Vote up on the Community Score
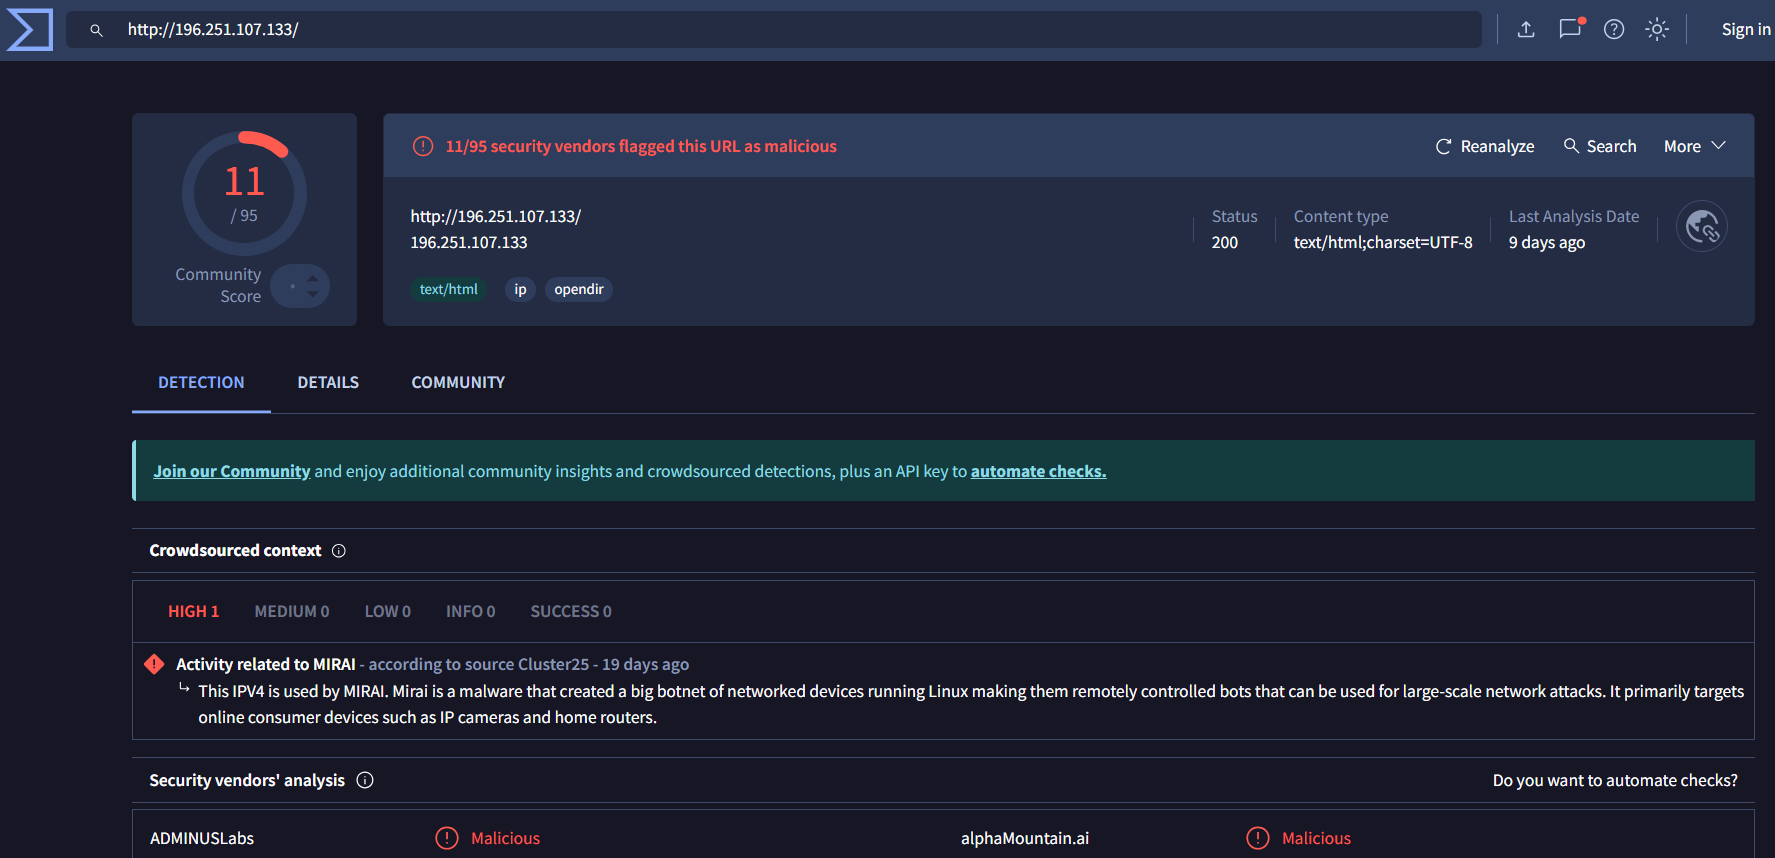 (x=313, y=278)
